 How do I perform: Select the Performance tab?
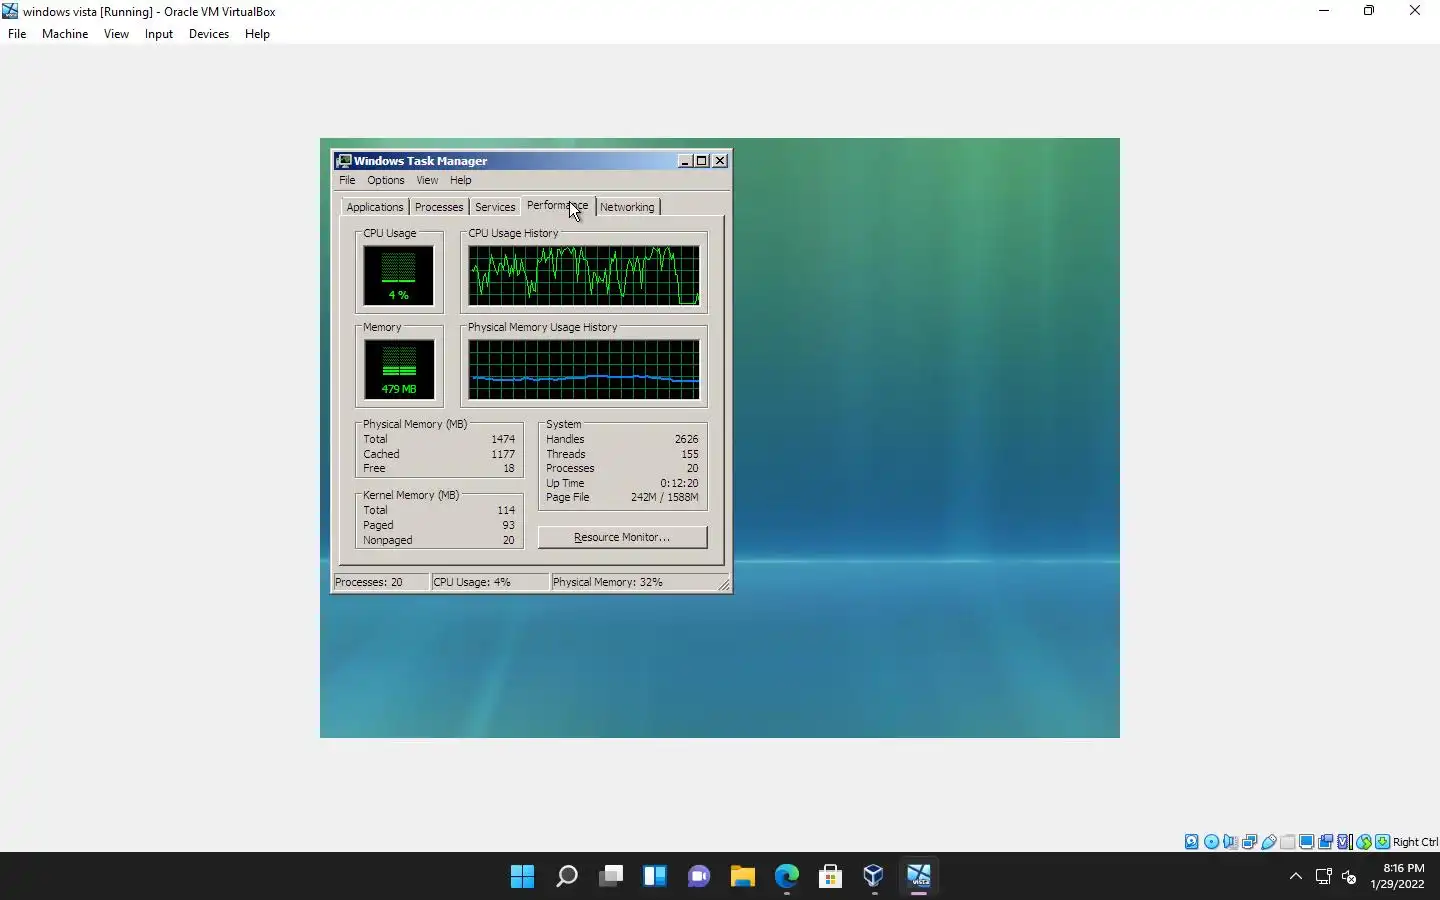point(558,205)
